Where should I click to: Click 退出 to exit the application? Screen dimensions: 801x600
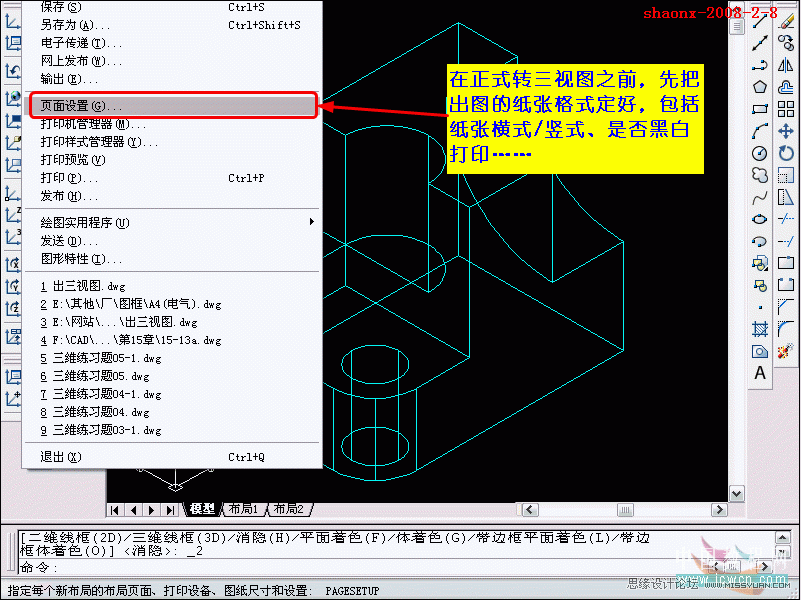coord(61,457)
